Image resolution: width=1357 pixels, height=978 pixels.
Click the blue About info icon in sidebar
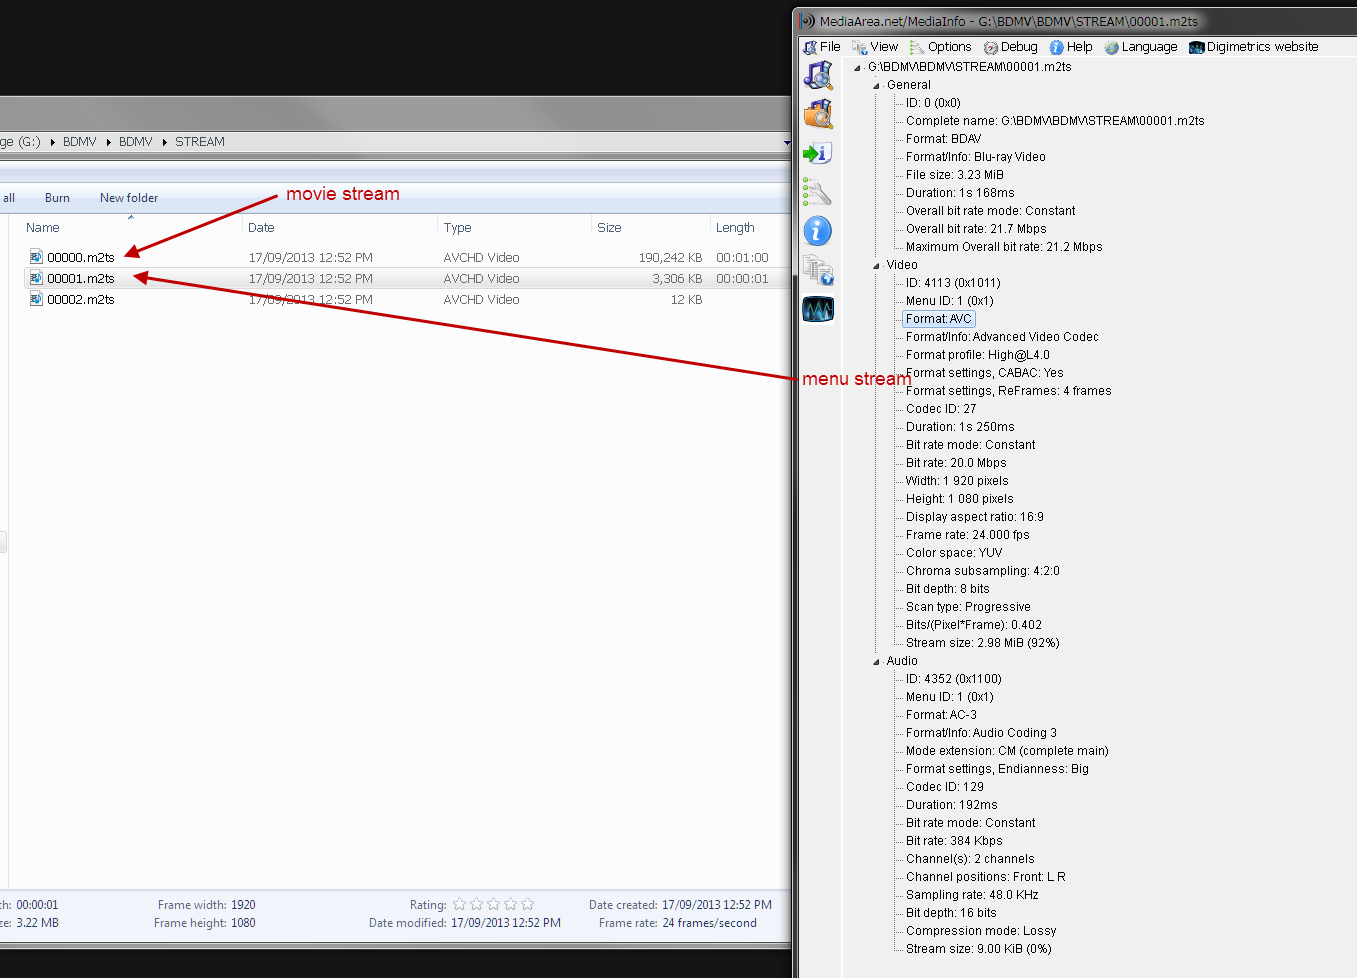click(818, 231)
